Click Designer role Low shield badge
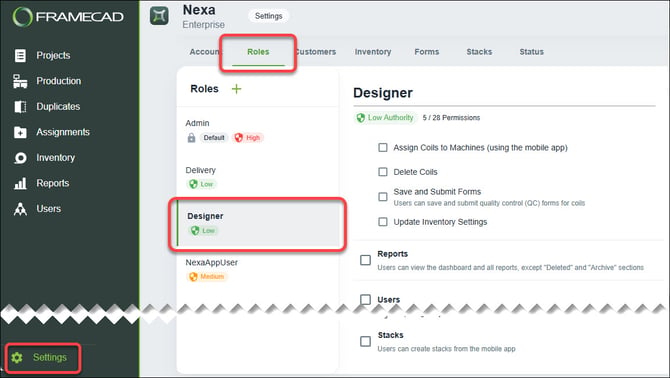 tap(203, 231)
